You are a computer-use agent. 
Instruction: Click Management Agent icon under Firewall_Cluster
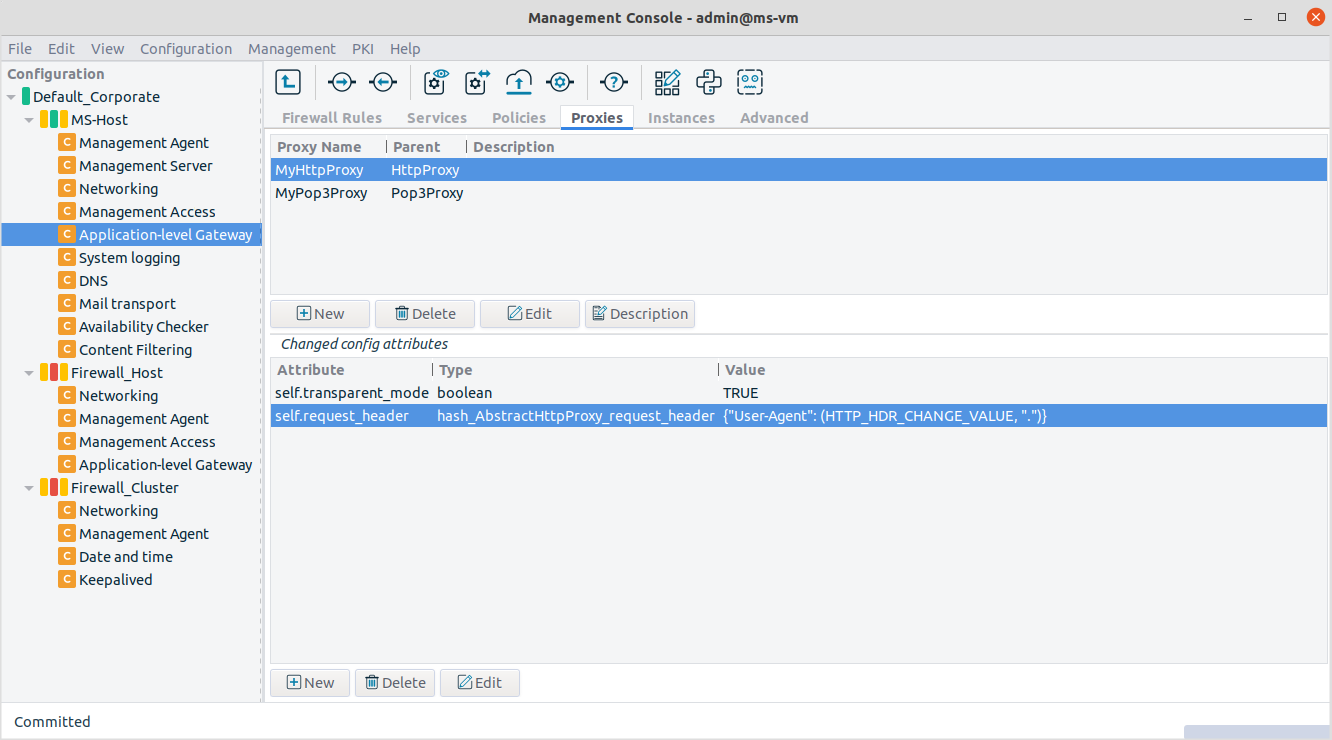[x=67, y=534]
